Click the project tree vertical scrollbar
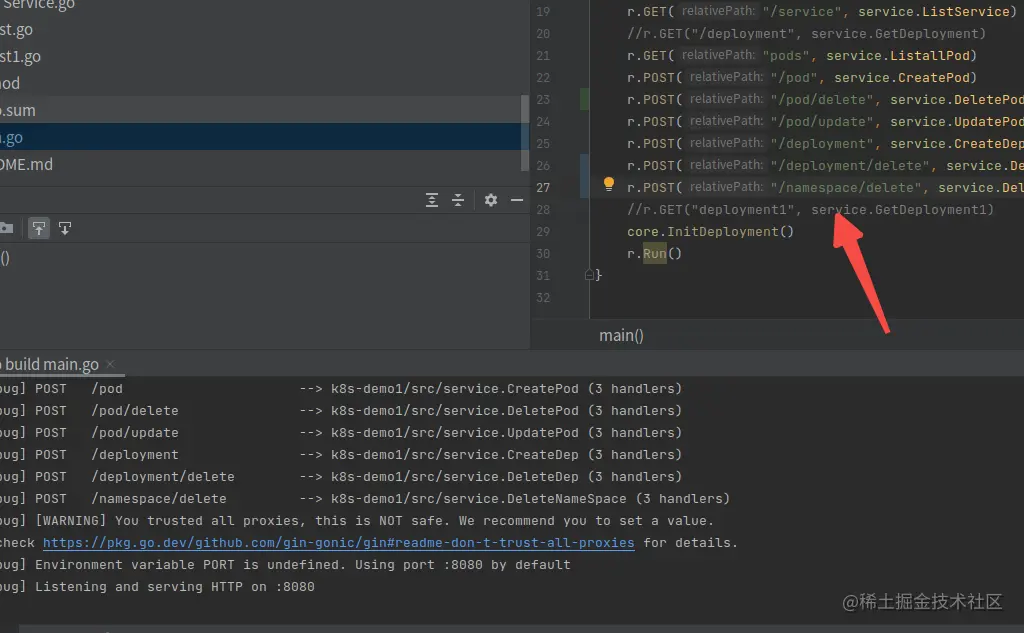Image resolution: width=1024 pixels, height=633 pixels. click(525, 133)
